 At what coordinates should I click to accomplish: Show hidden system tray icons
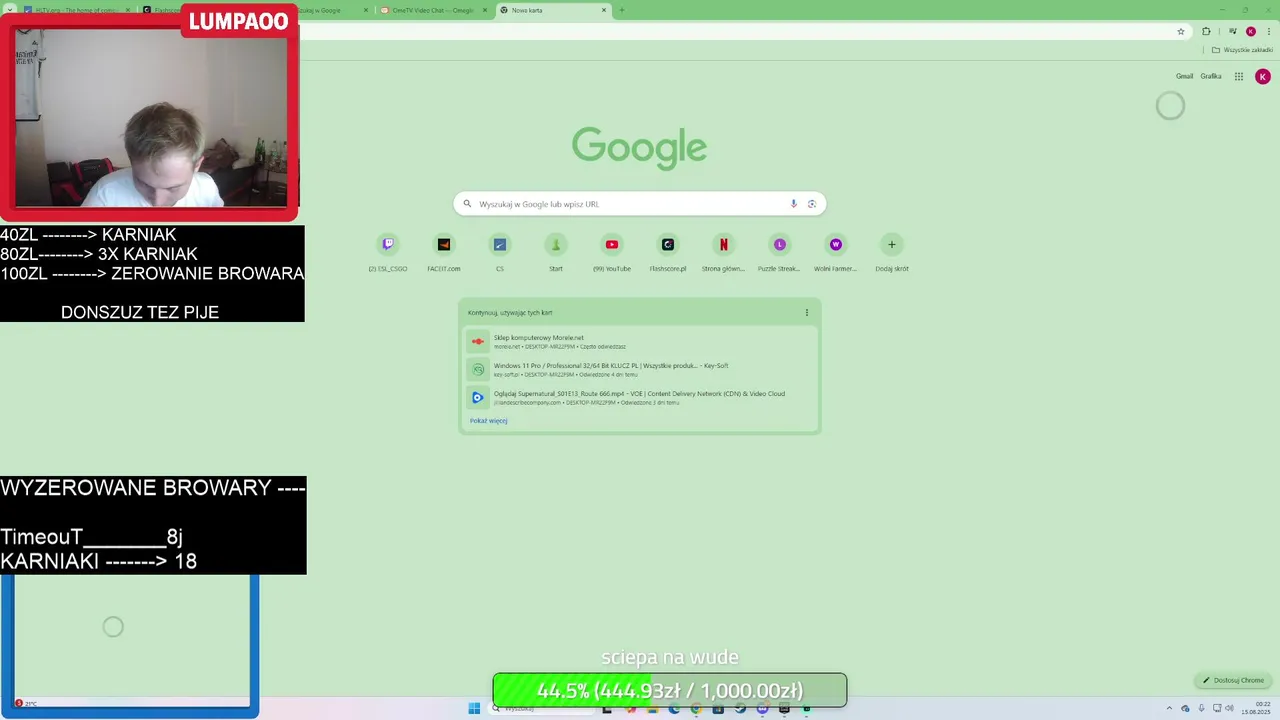pyautogui.click(x=1169, y=709)
